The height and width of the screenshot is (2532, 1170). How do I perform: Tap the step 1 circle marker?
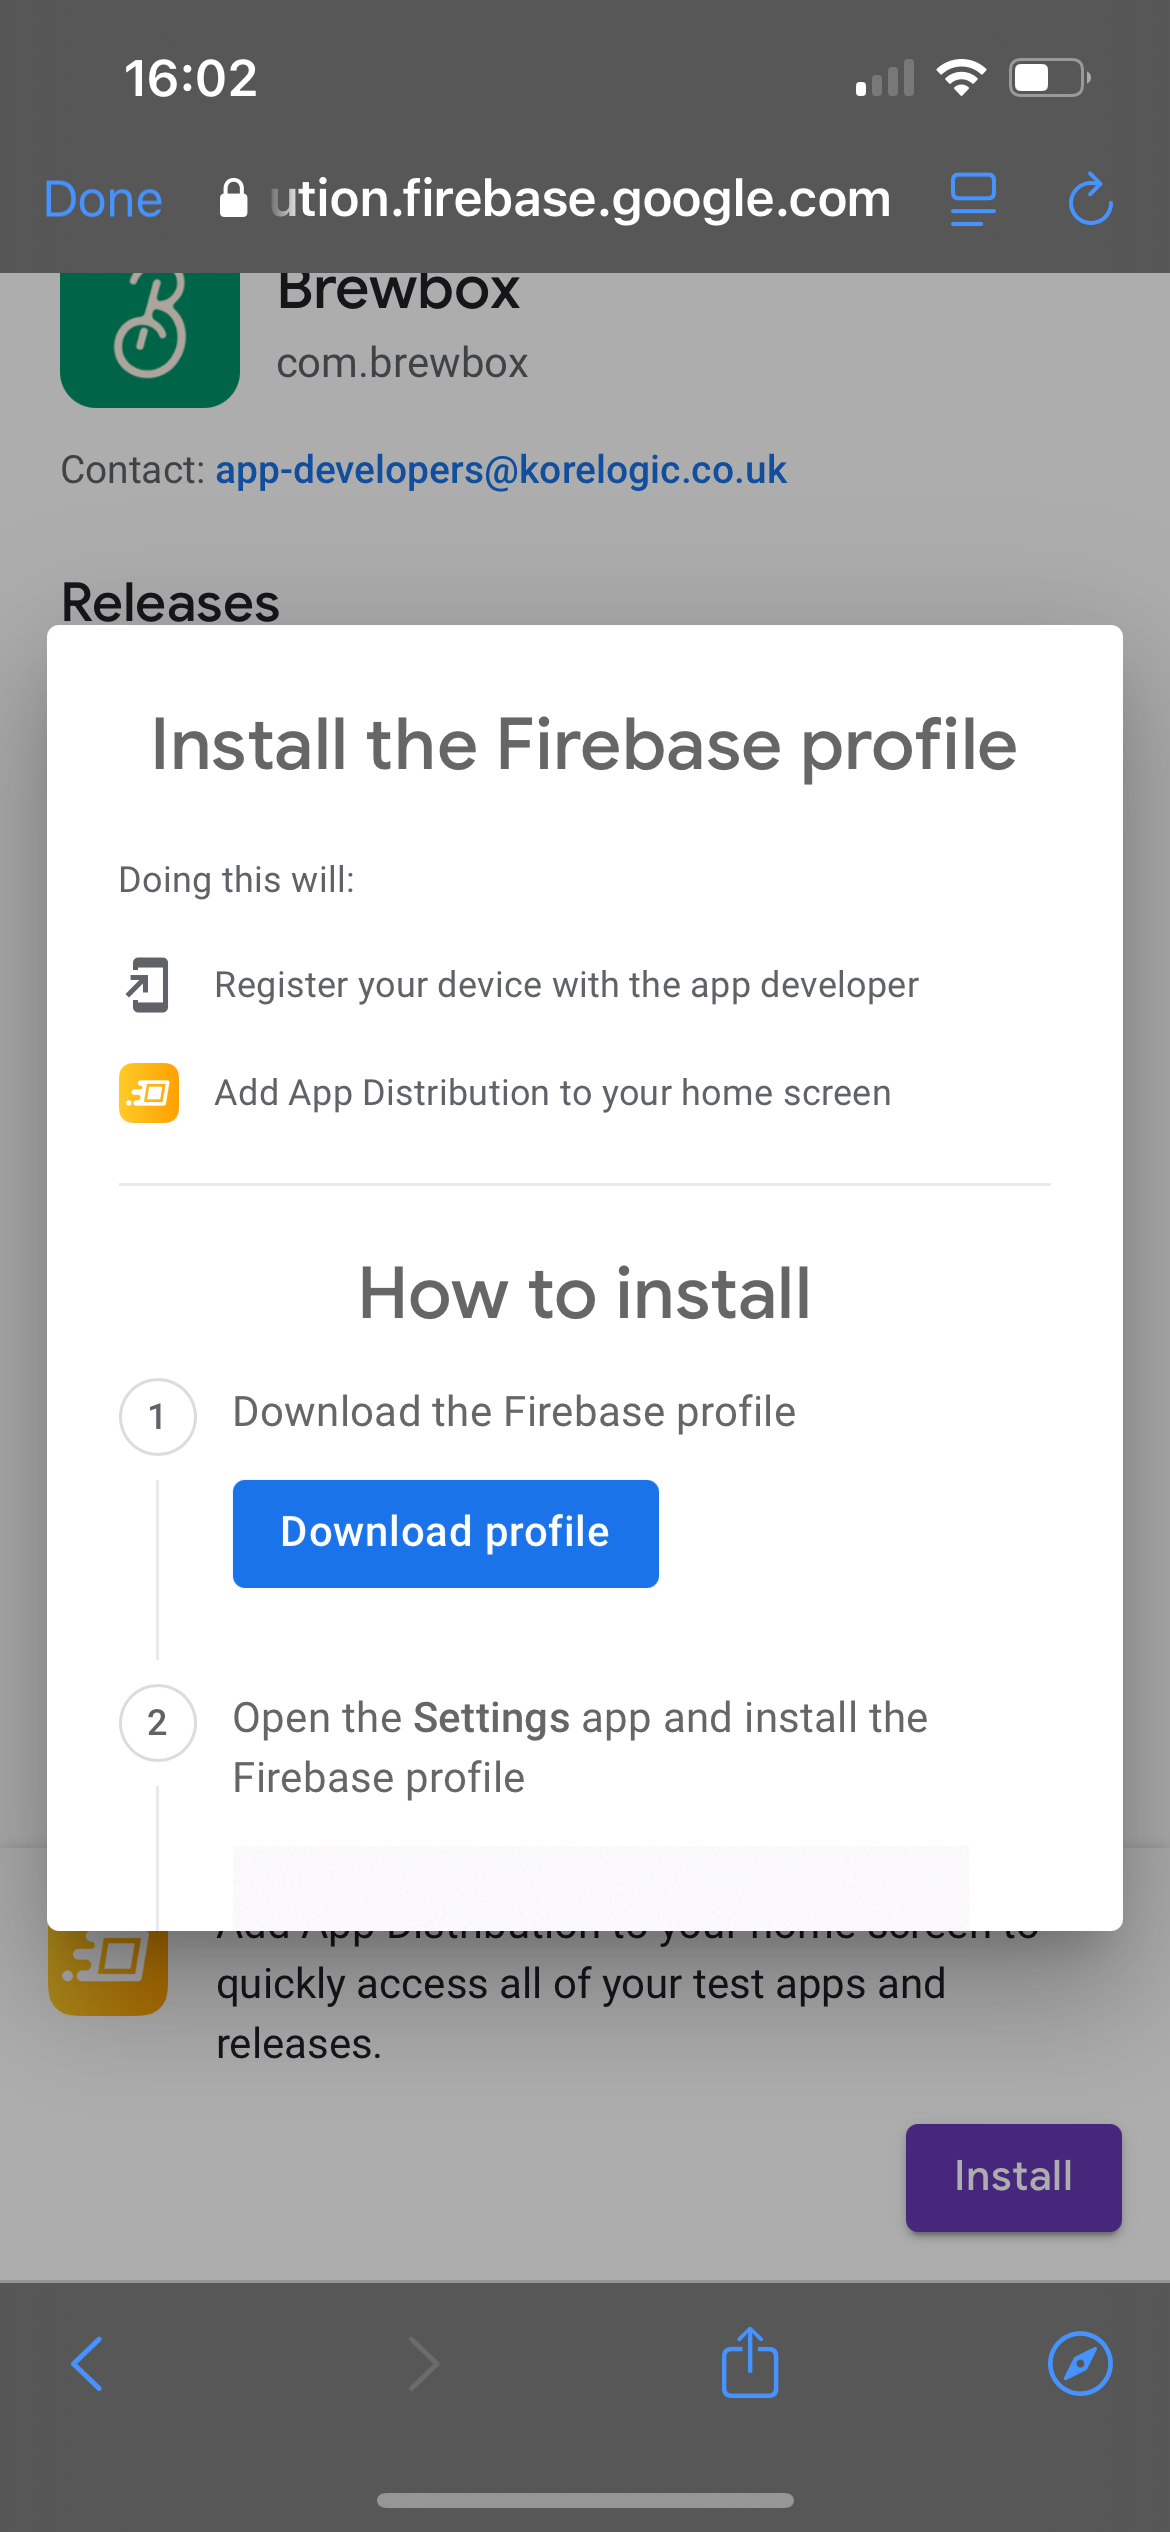[157, 1416]
